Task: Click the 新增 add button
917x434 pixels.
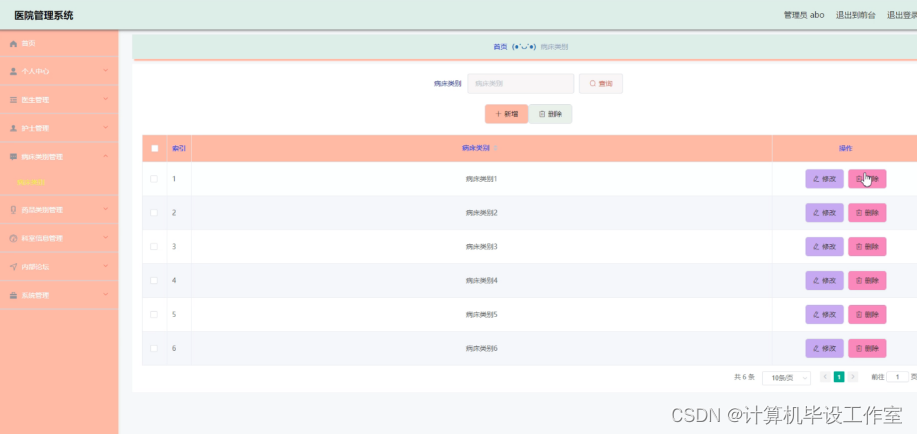Action: 506,114
